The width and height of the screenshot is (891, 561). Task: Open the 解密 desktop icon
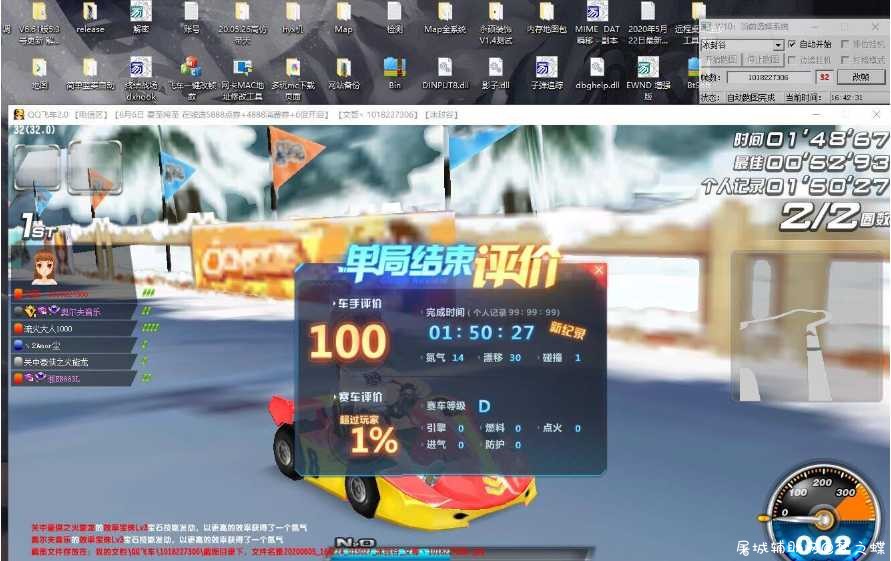click(x=140, y=18)
